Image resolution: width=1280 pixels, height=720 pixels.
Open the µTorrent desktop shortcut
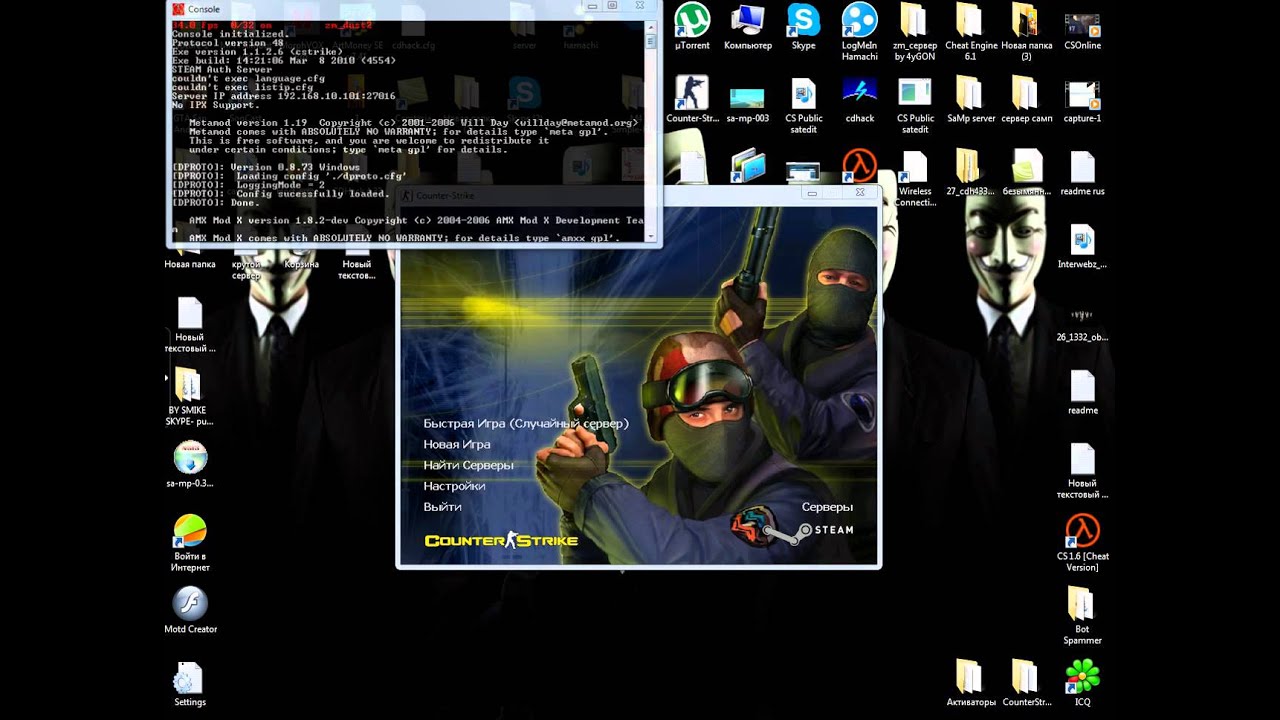click(x=692, y=27)
